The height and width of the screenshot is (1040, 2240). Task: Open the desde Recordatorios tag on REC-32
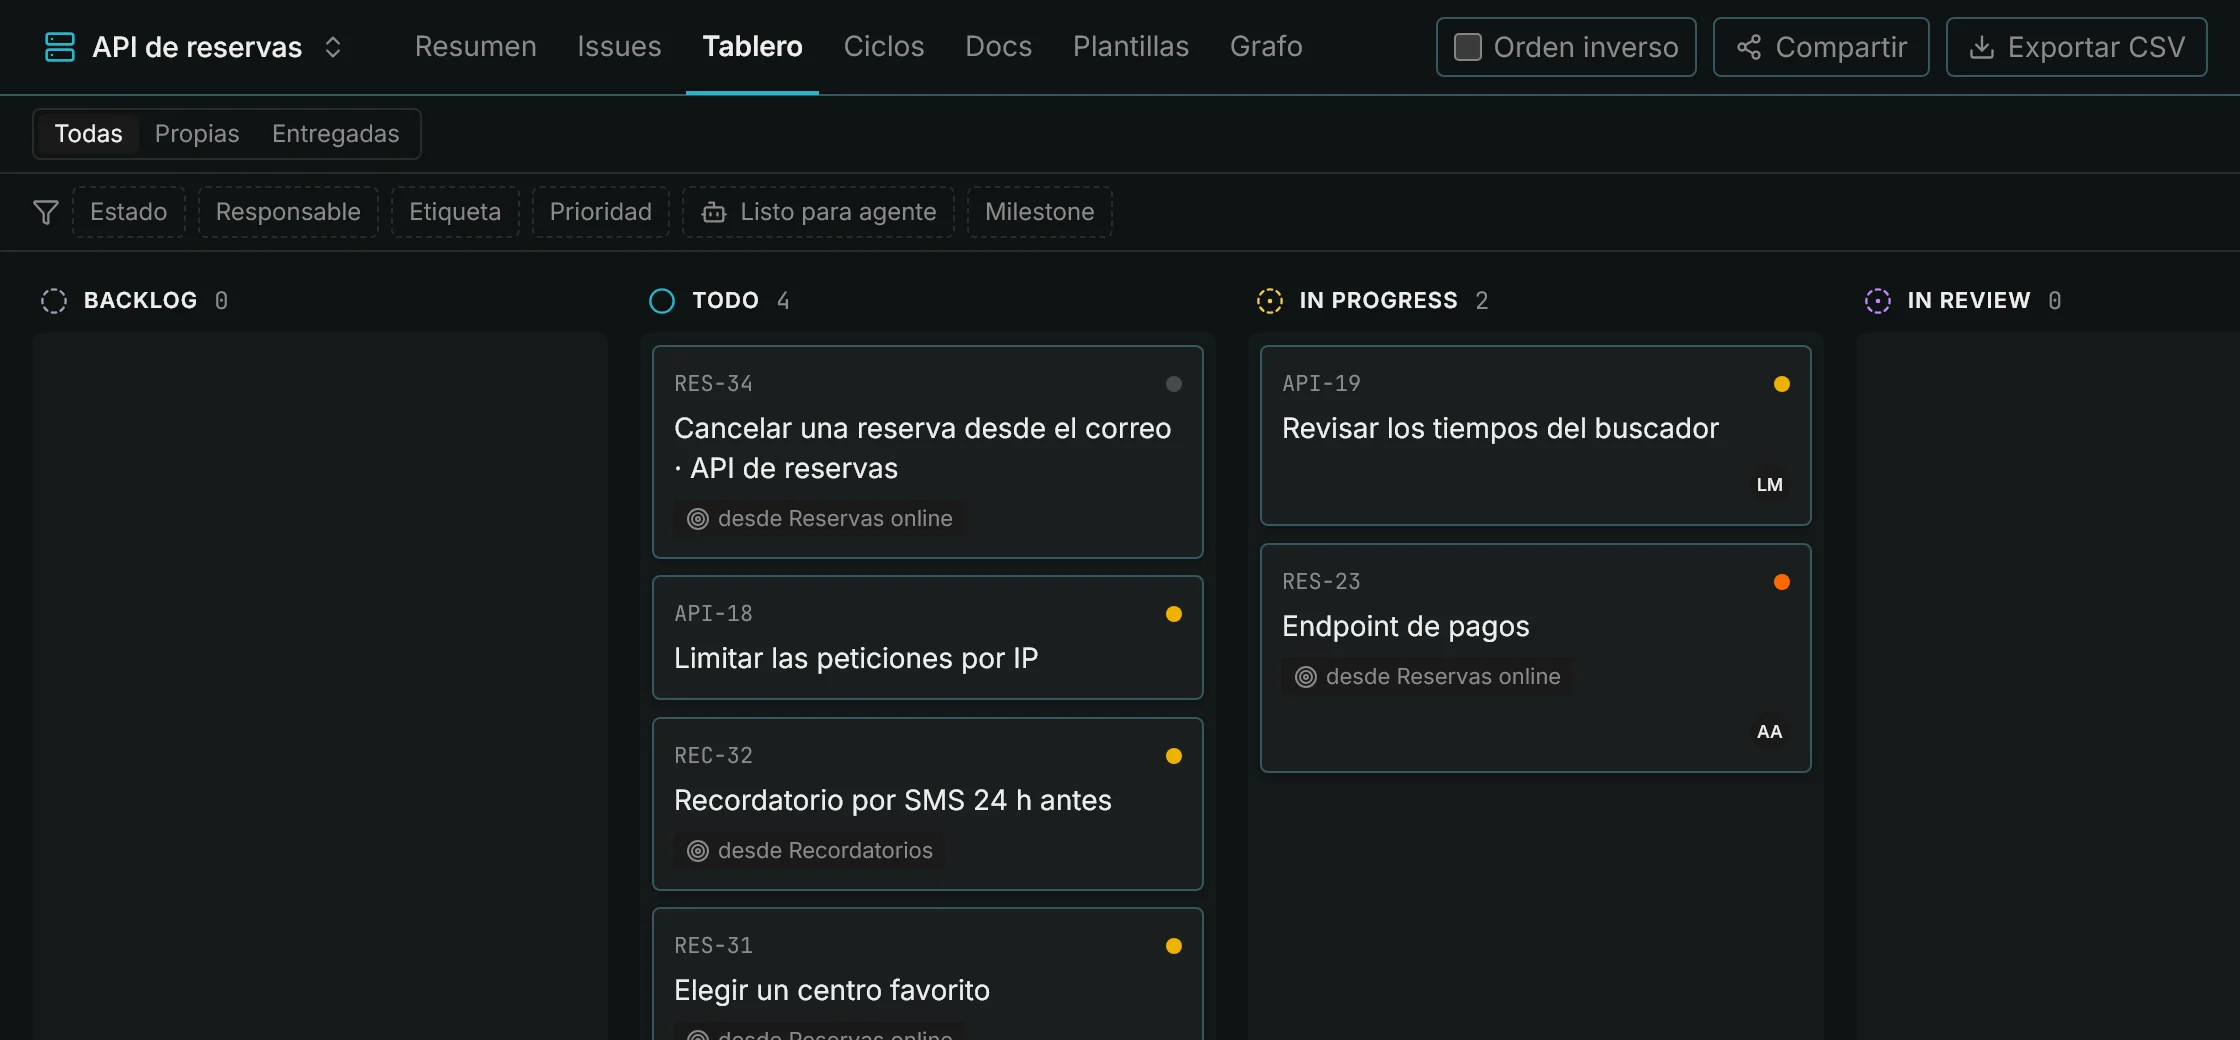coord(810,851)
